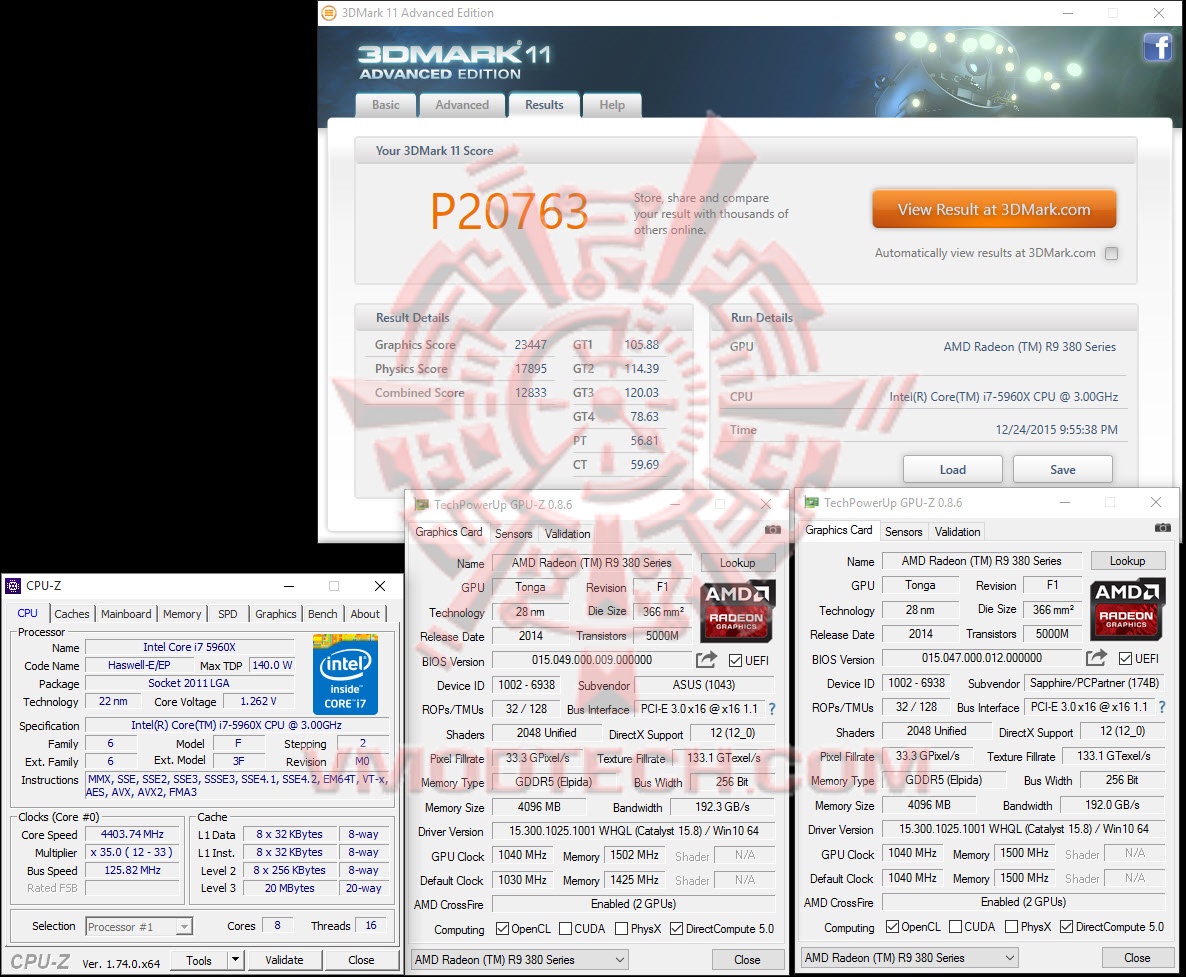This screenshot has height=977, width=1186.
Task: Click View Result at 3DMark.com button
Action: (x=994, y=209)
